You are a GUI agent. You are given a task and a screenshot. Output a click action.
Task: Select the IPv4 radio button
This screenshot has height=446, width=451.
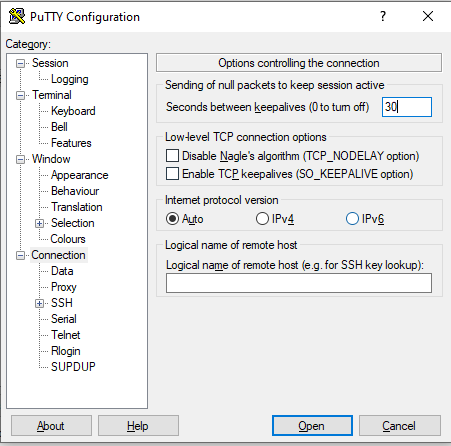coord(262,219)
